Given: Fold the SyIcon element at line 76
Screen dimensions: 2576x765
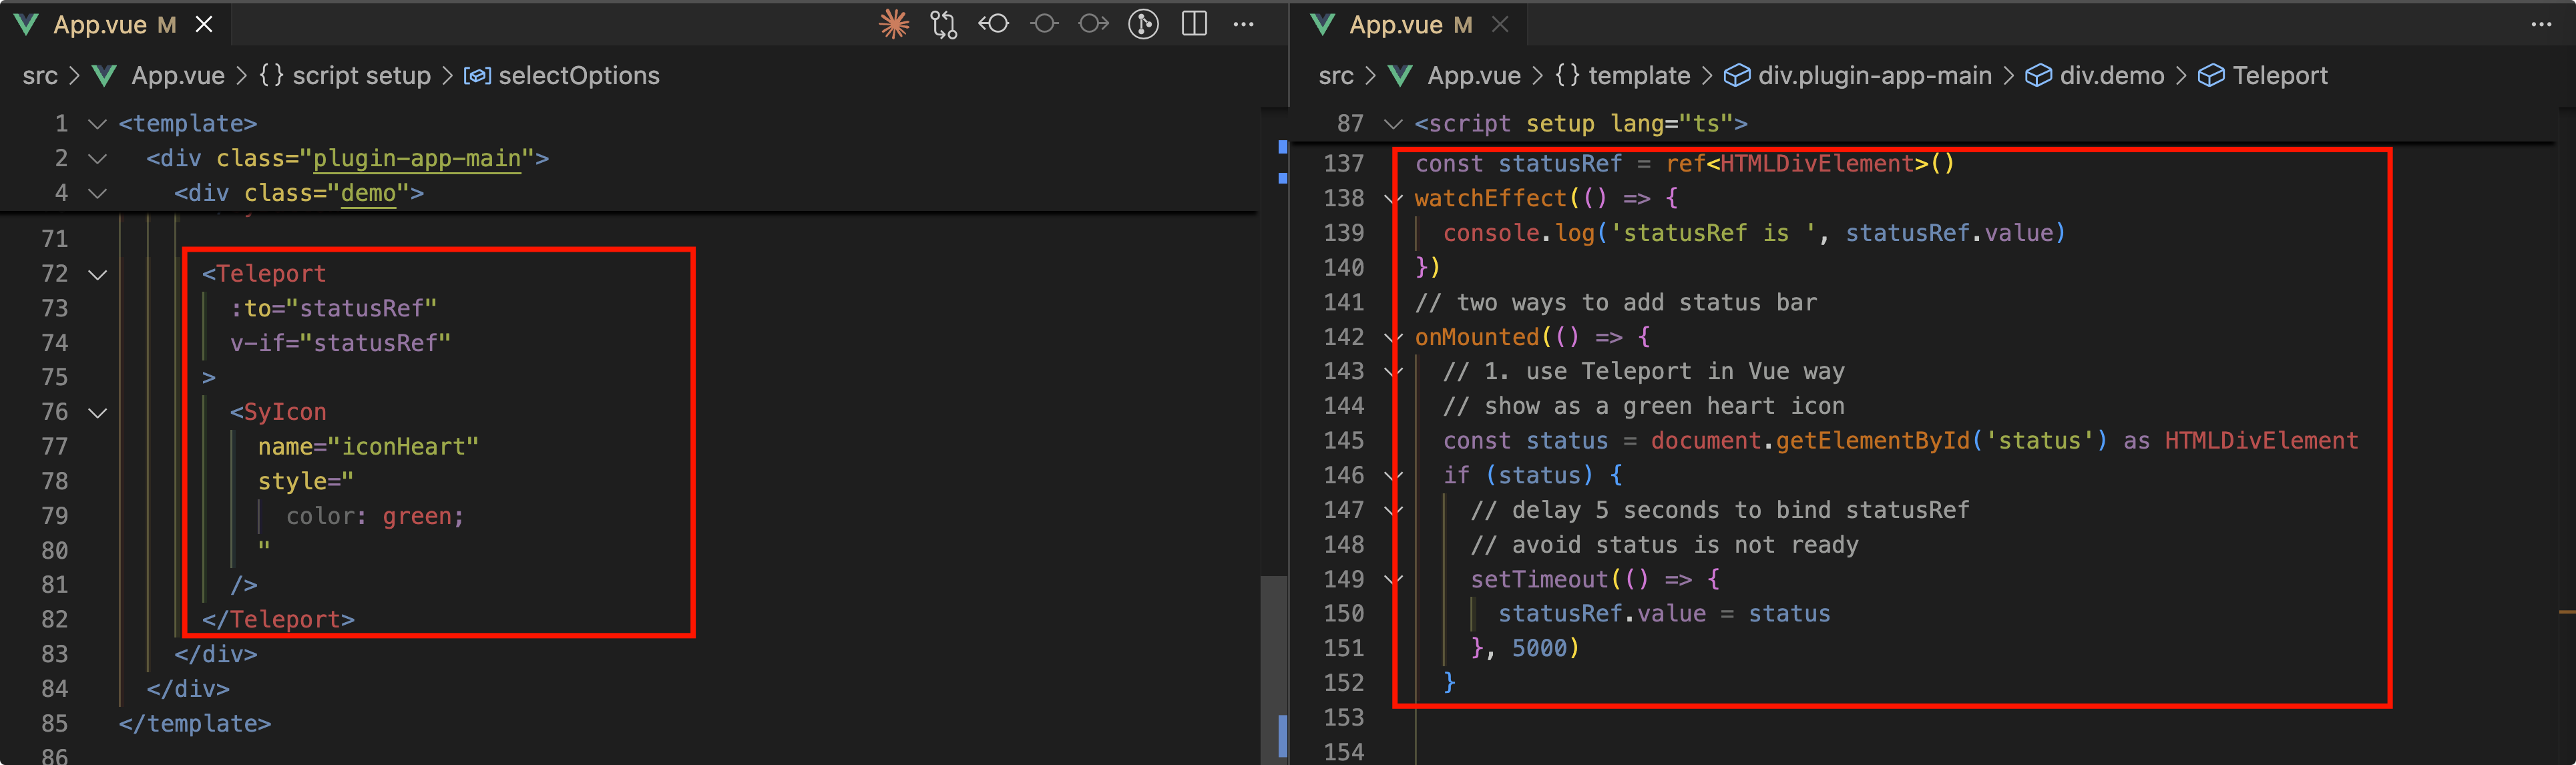Looking at the screenshot, I should coord(98,412).
